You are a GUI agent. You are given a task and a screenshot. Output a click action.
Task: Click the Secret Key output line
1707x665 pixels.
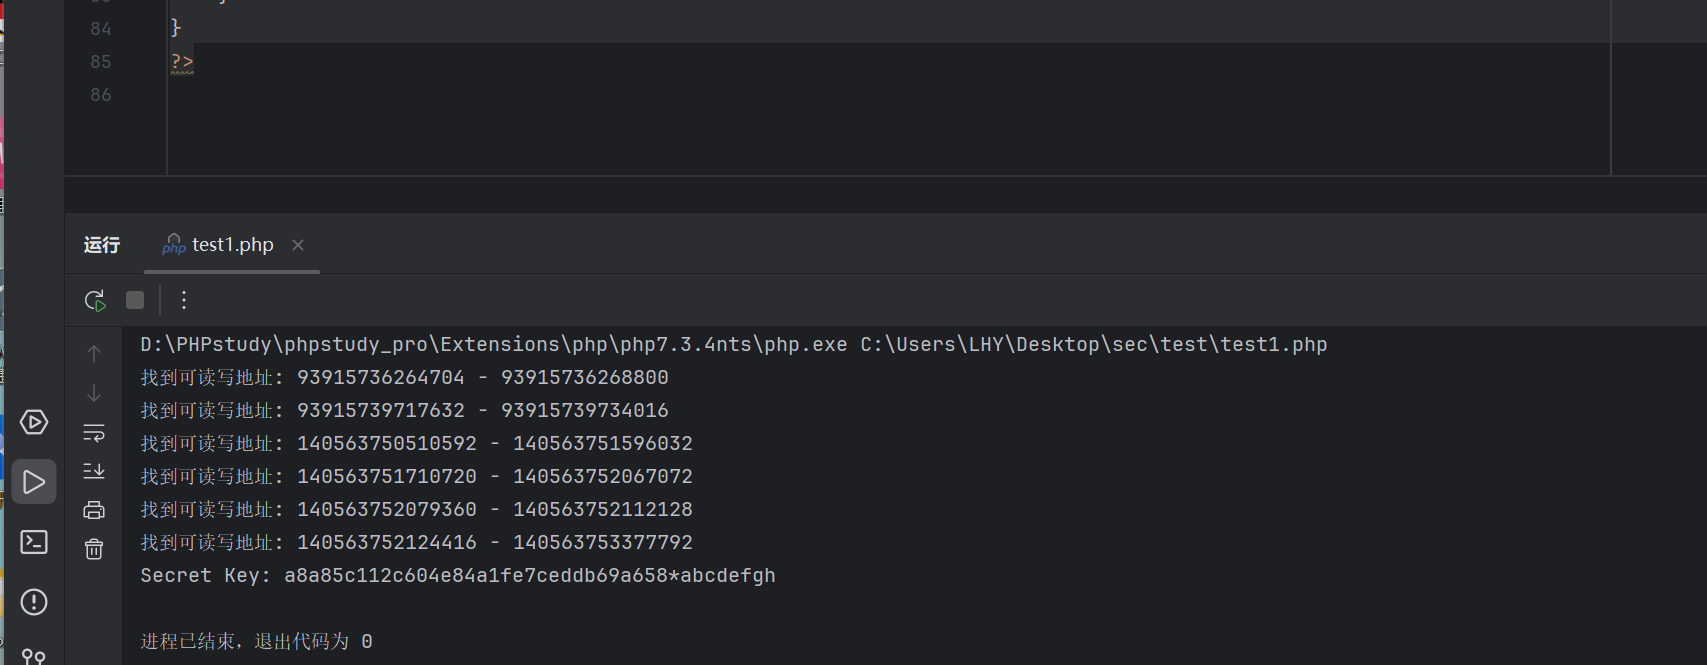click(x=458, y=576)
